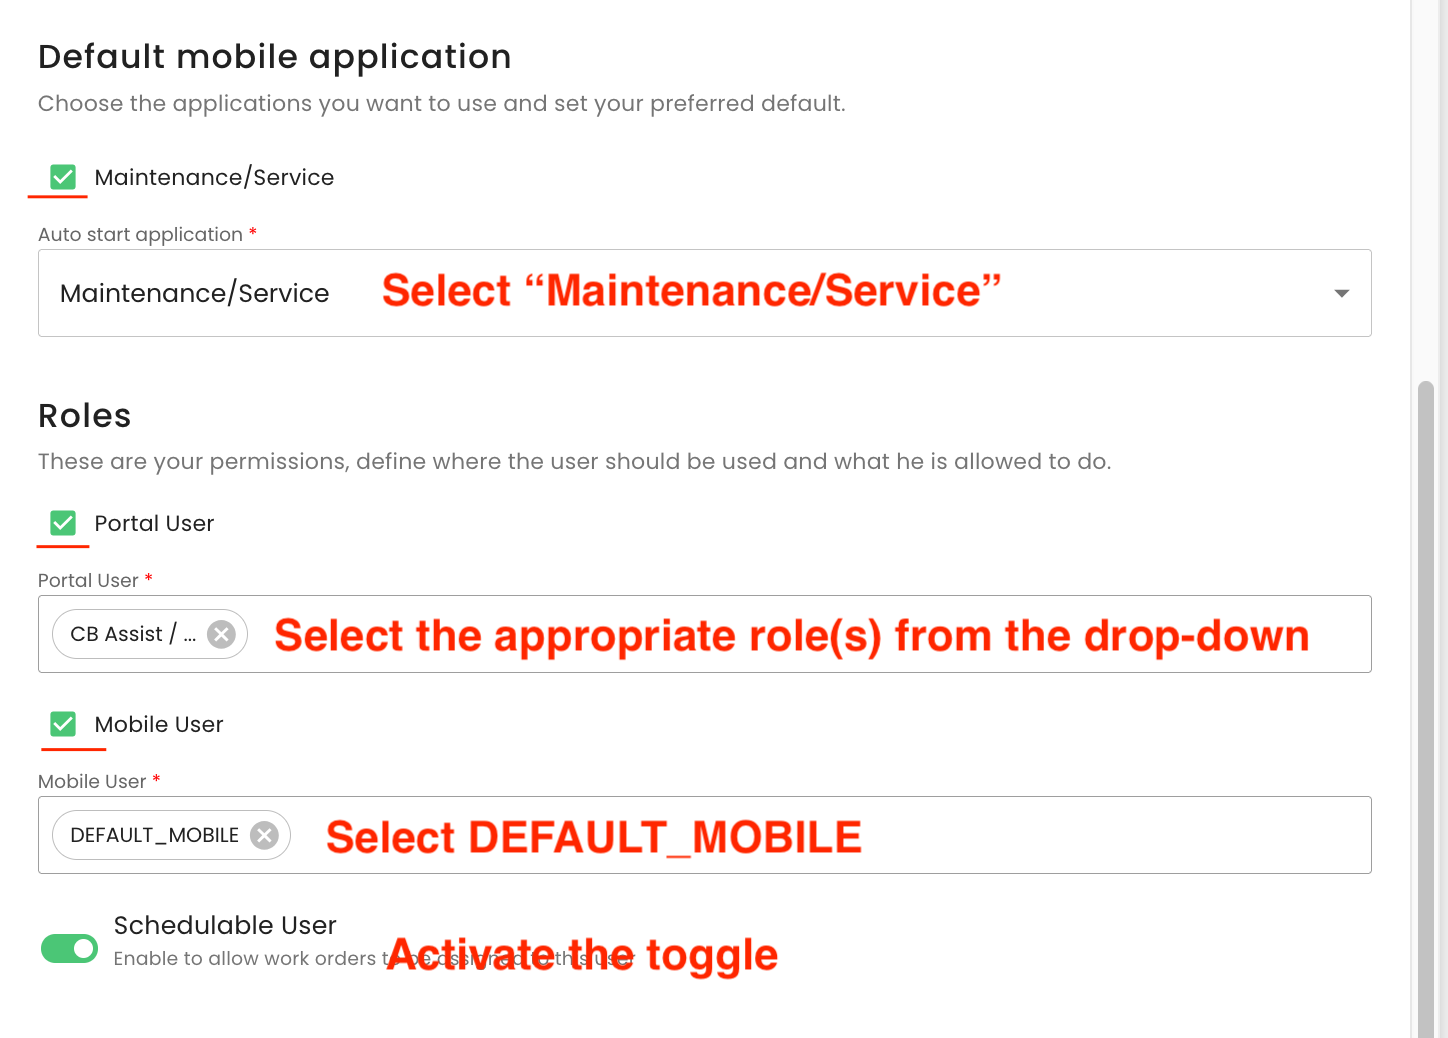Image resolution: width=1448 pixels, height=1038 pixels.
Task: Click the DEFAULT_MOBILE chip label
Action: click(x=154, y=835)
